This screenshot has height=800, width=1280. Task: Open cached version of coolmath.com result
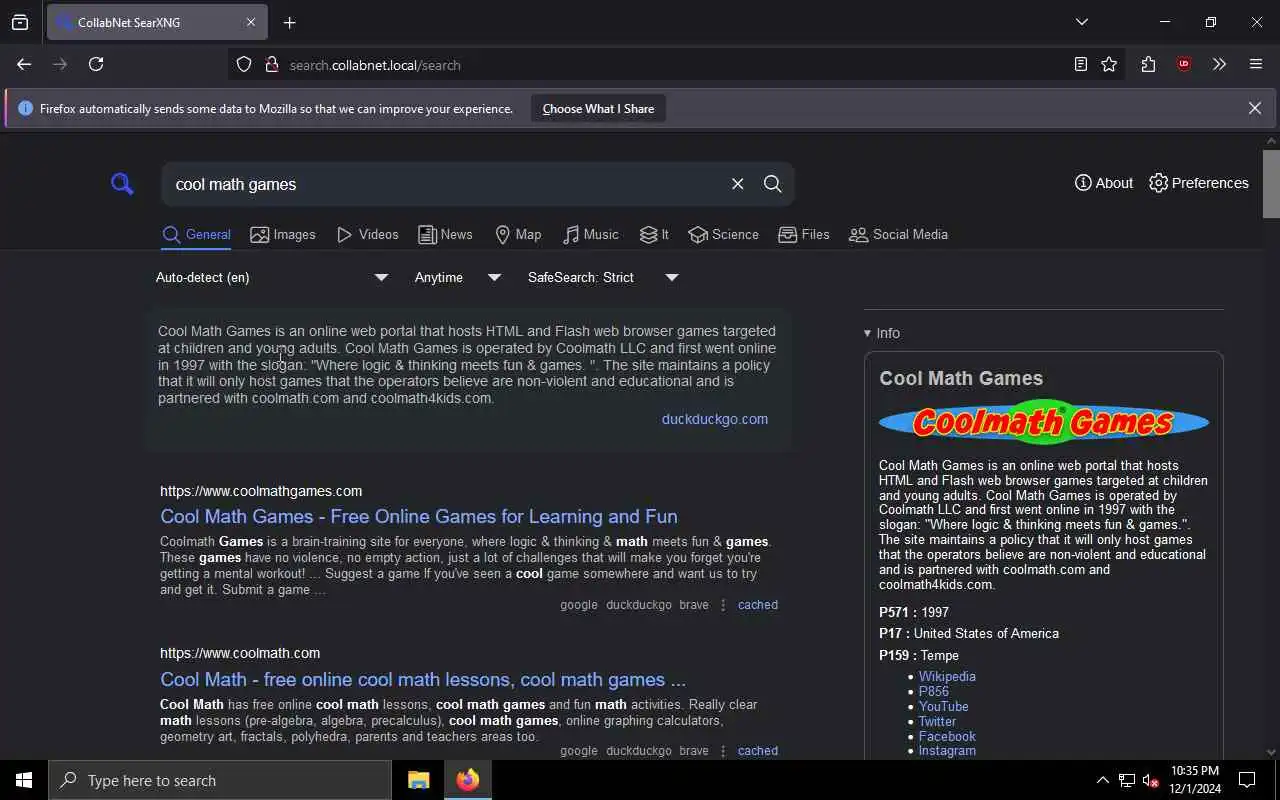coord(758,751)
